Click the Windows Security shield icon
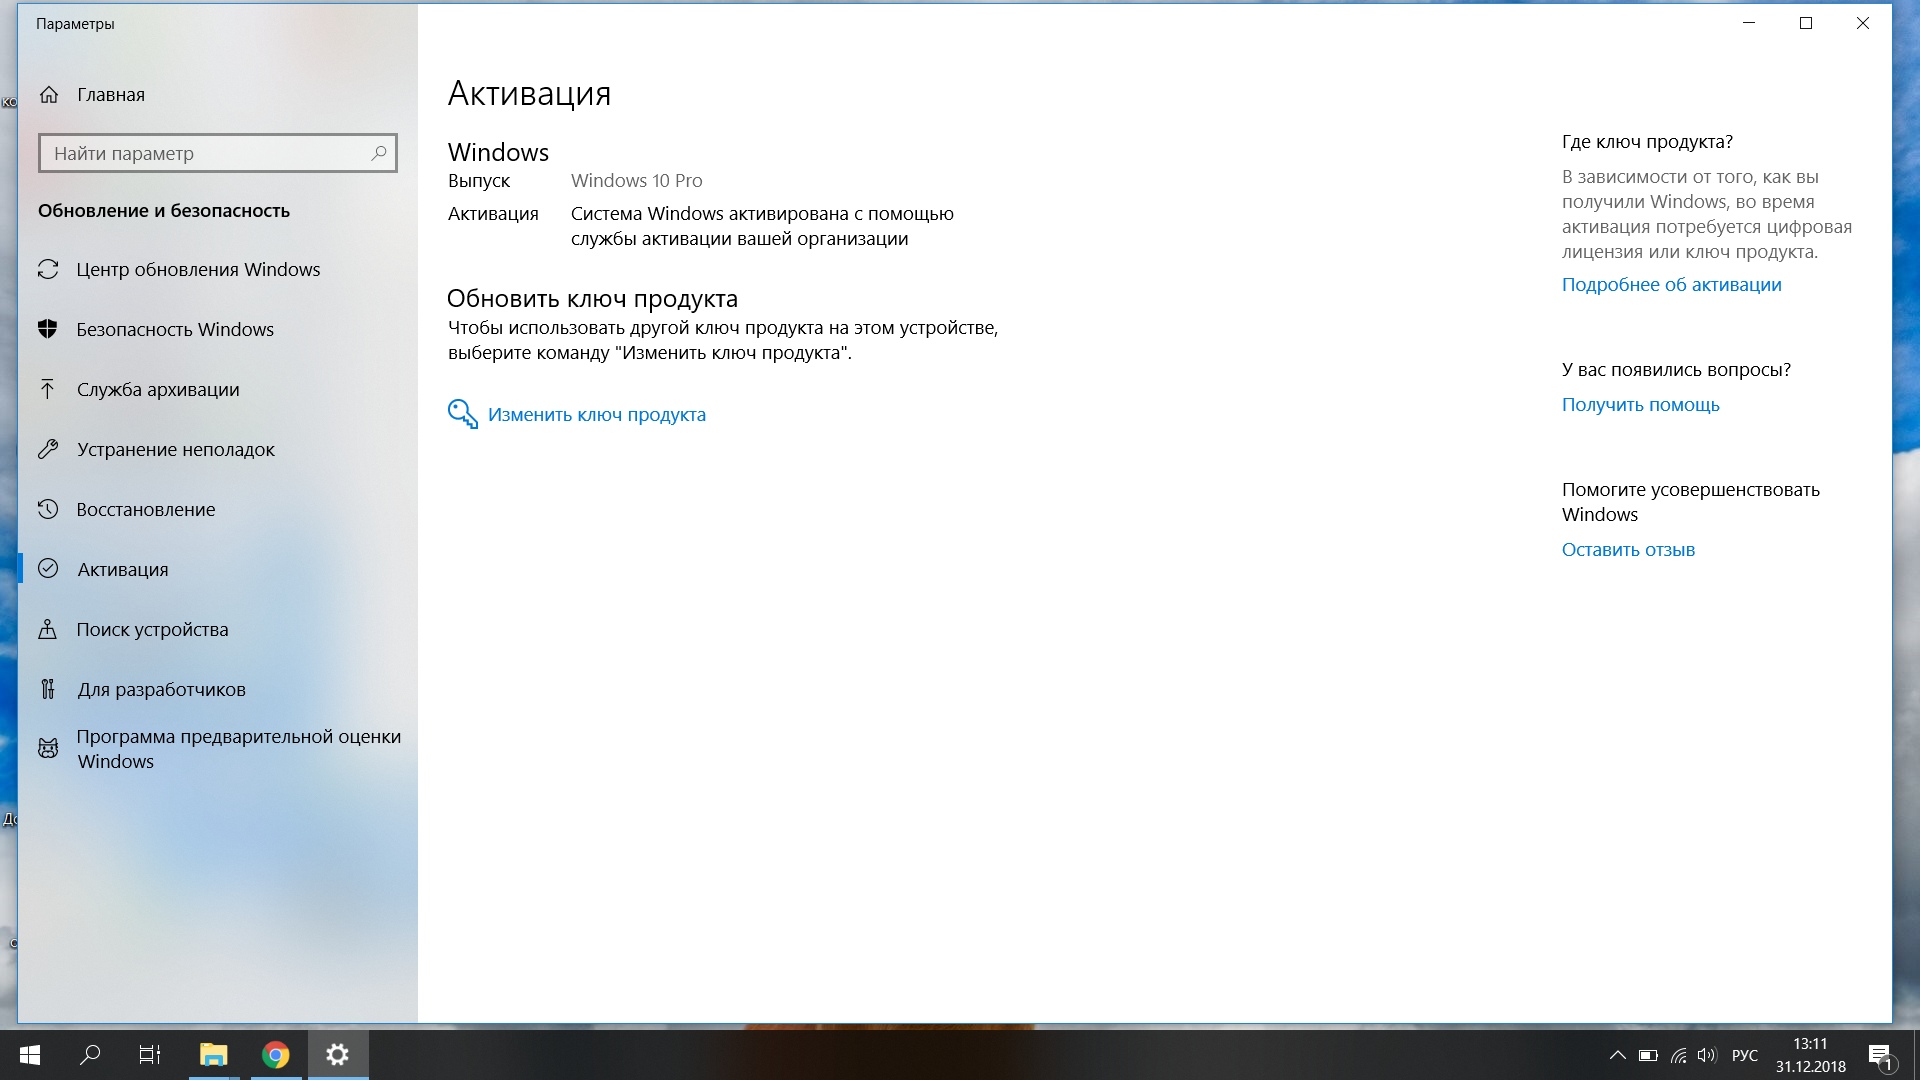The image size is (1920, 1080). click(x=48, y=329)
